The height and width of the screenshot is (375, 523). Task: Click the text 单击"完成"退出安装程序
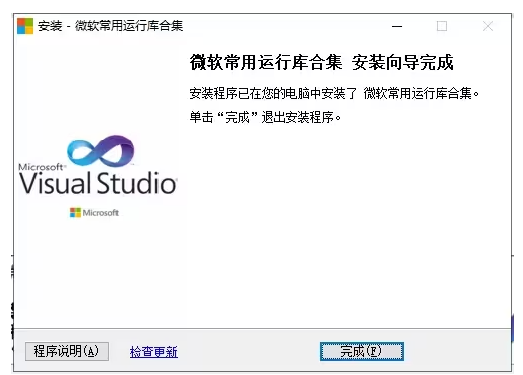click(x=265, y=117)
